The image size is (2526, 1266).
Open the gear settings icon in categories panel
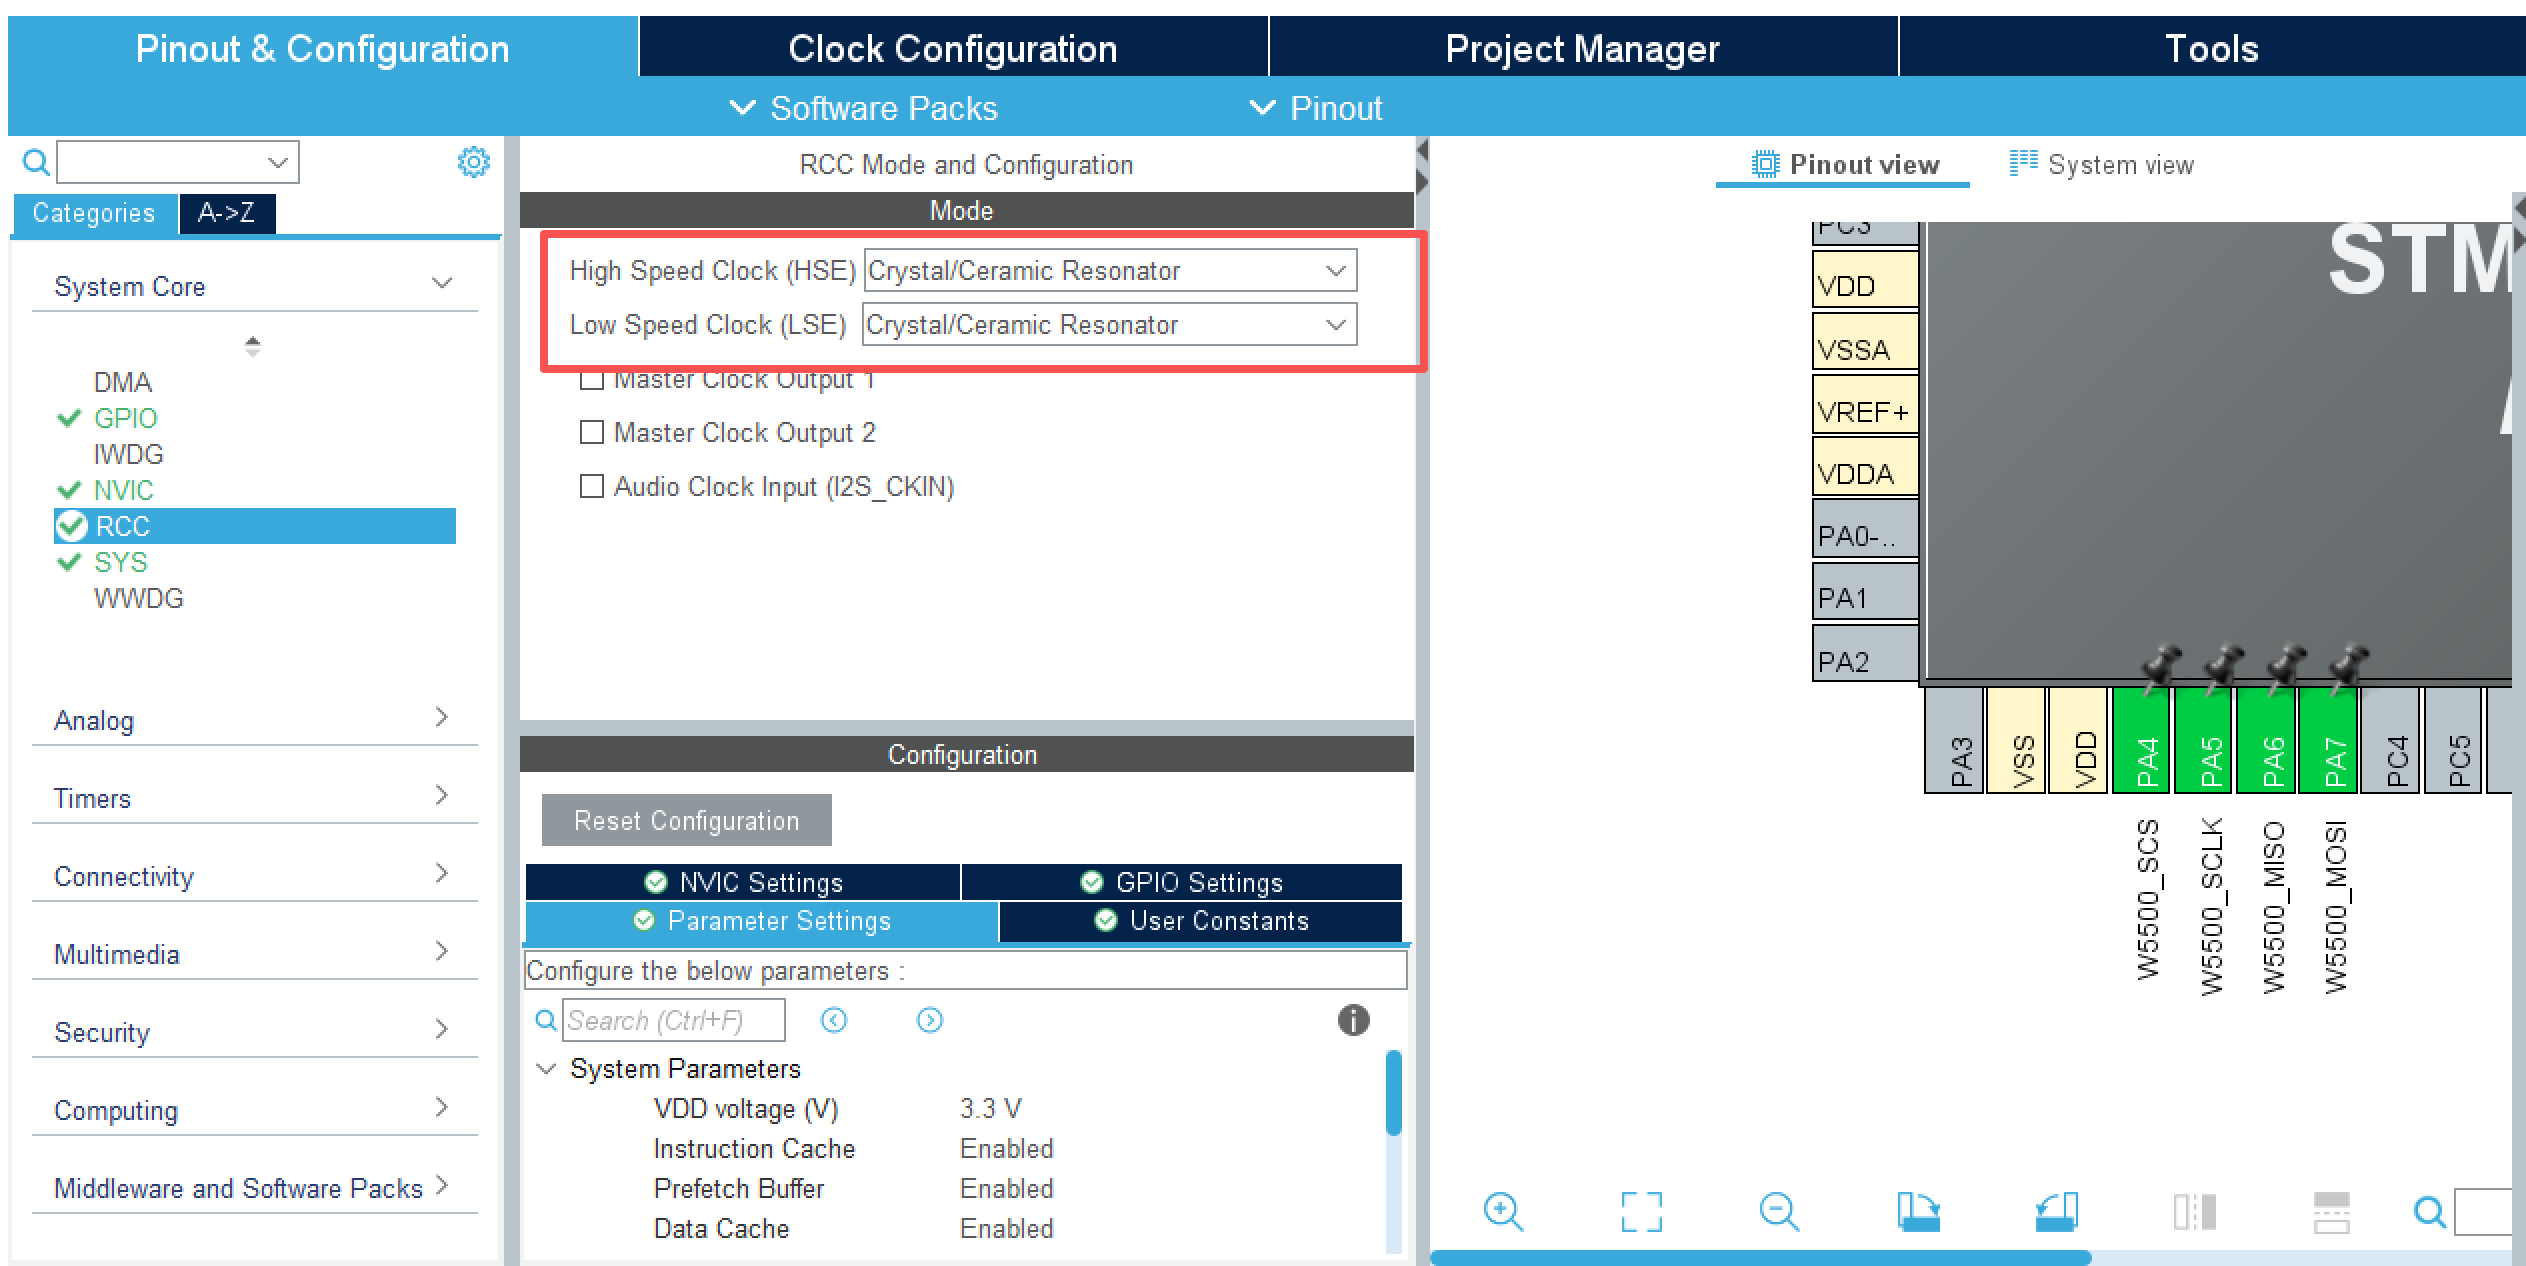pos(473,162)
